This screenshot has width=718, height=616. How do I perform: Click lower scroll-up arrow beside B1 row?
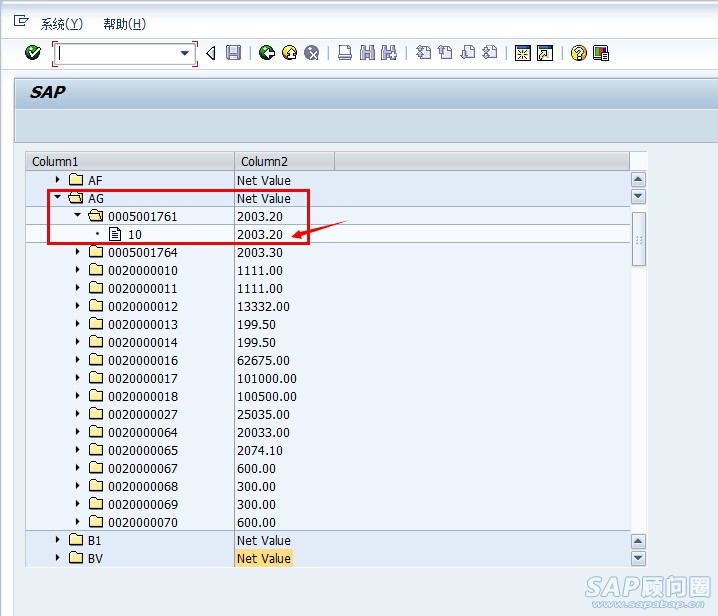pos(638,541)
